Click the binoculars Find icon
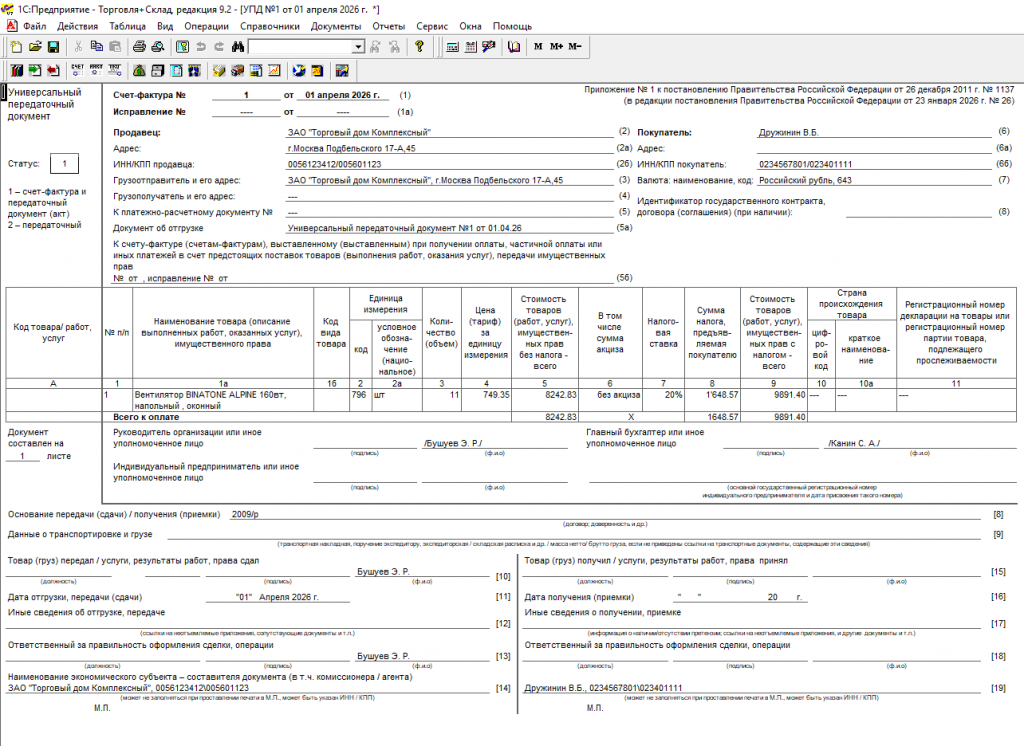 [x=238, y=46]
